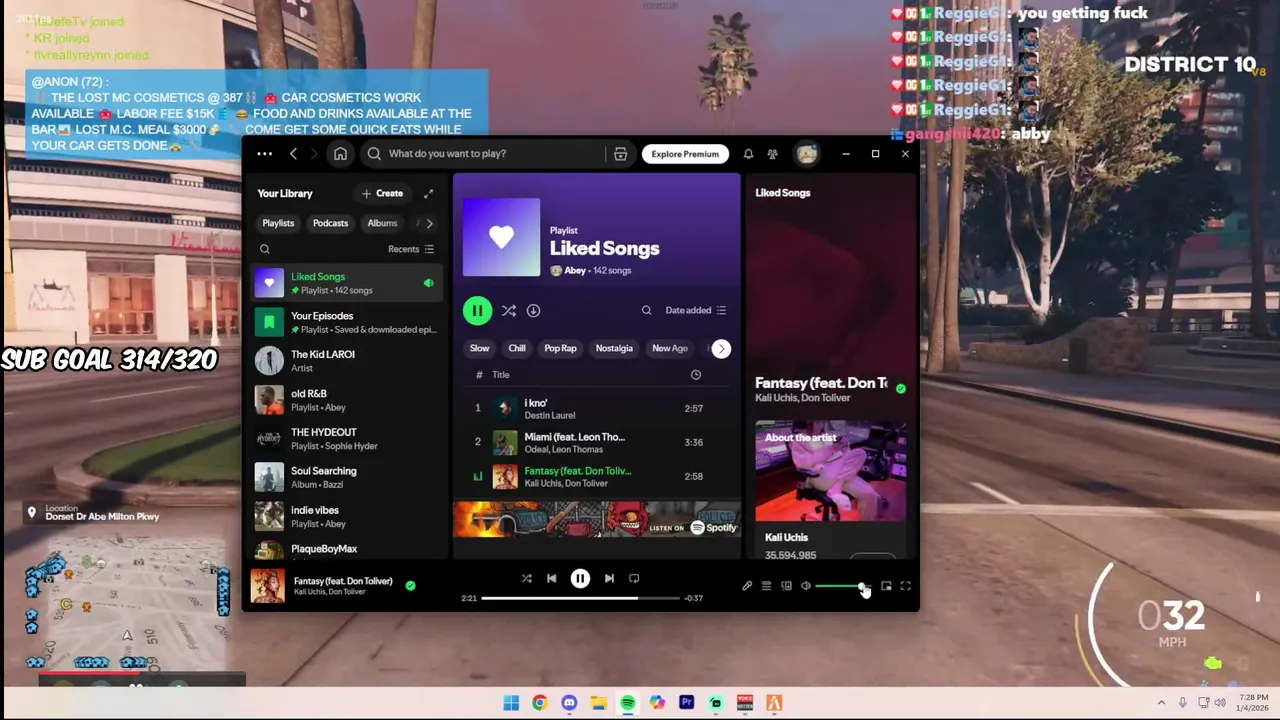1280x720 pixels.
Task: Open the miniplayer
Action: 886,586
